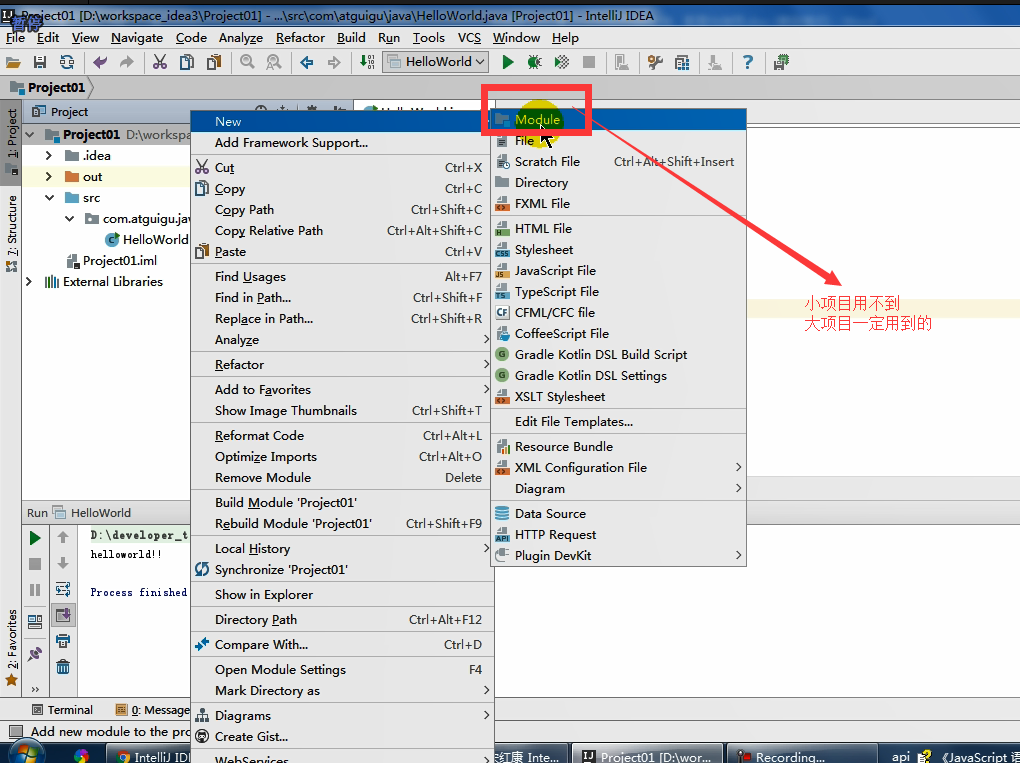Run HelloWorld with the green toolbar arrow
1020x763 pixels.
507,62
